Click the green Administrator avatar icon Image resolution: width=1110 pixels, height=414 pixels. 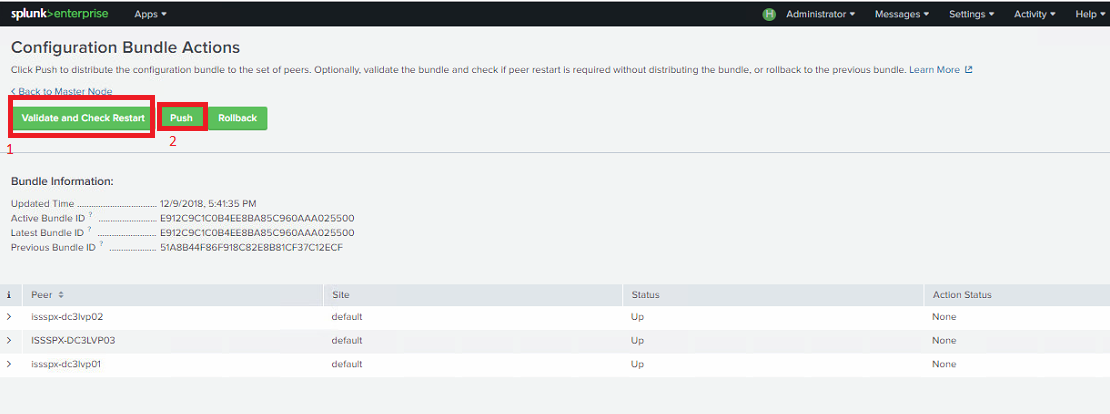pos(769,14)
